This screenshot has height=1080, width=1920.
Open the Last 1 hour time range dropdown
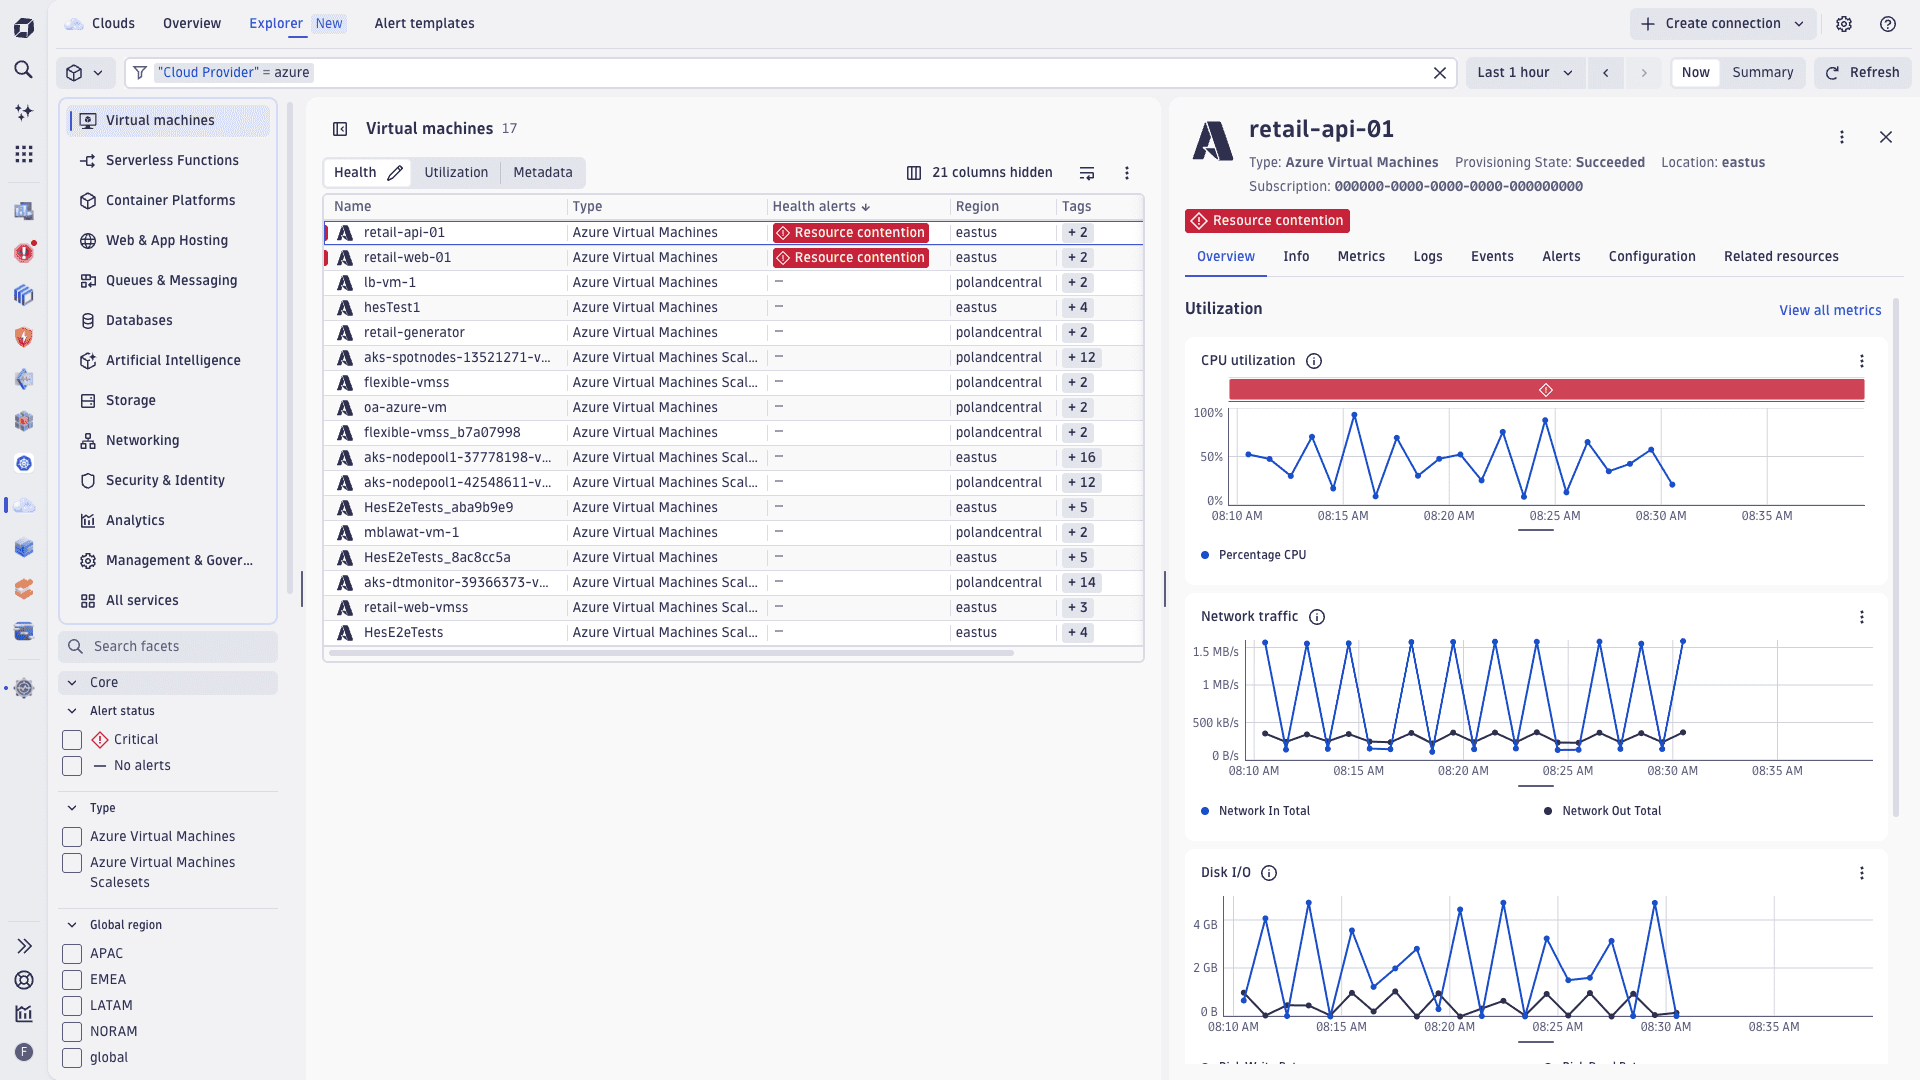tap(1525, 72)
